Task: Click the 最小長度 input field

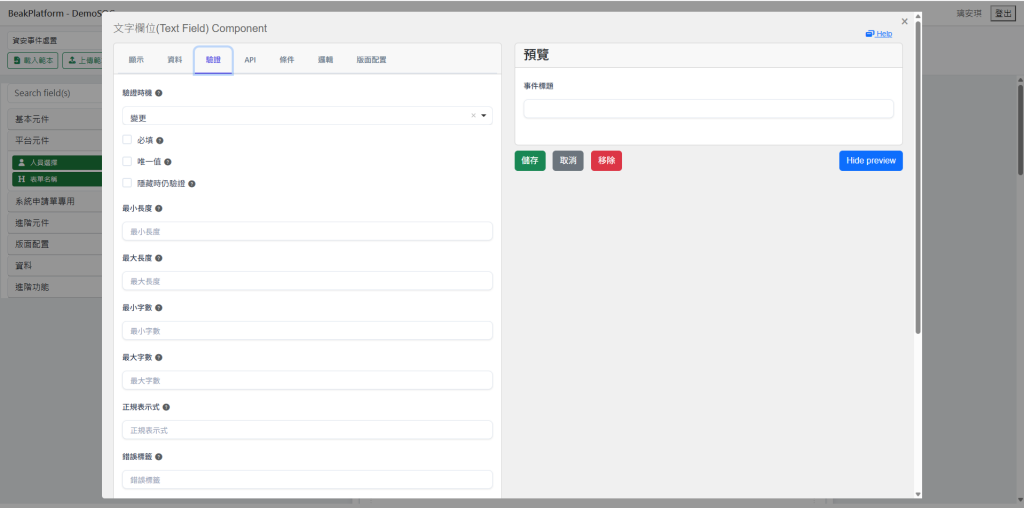Action: 307,231
